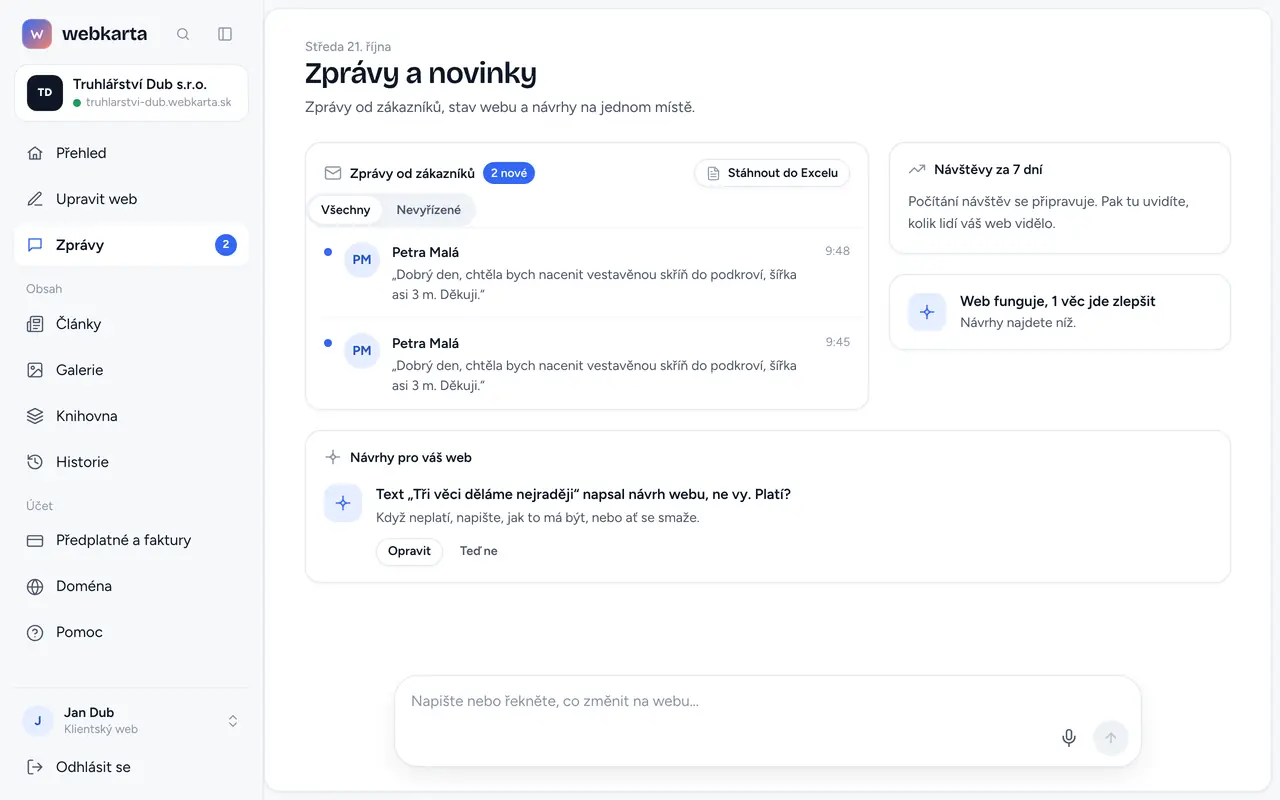
Task: Click the sparkle icon by Návrhy pro váš web
Action: (x=333, y=457)
